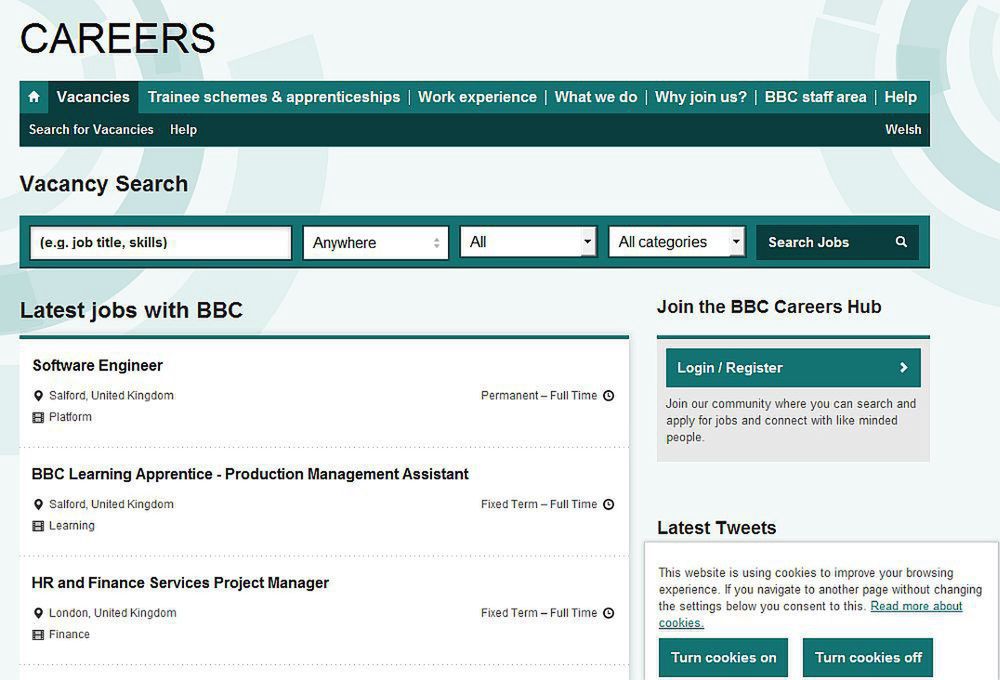Click the Learning category text

click(x=71, y=526)
